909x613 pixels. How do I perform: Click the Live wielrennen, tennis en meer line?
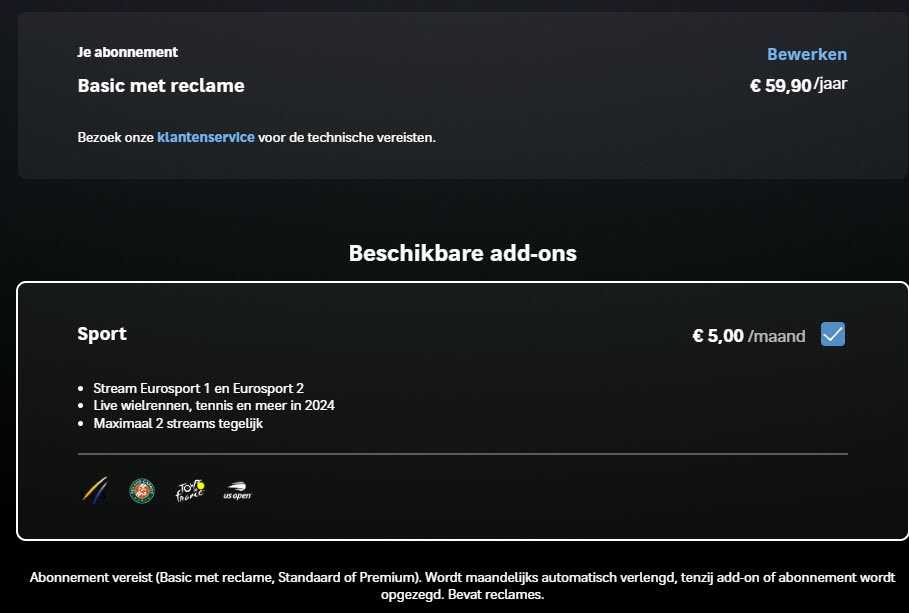pyautogui.click(x=214, y=405)
